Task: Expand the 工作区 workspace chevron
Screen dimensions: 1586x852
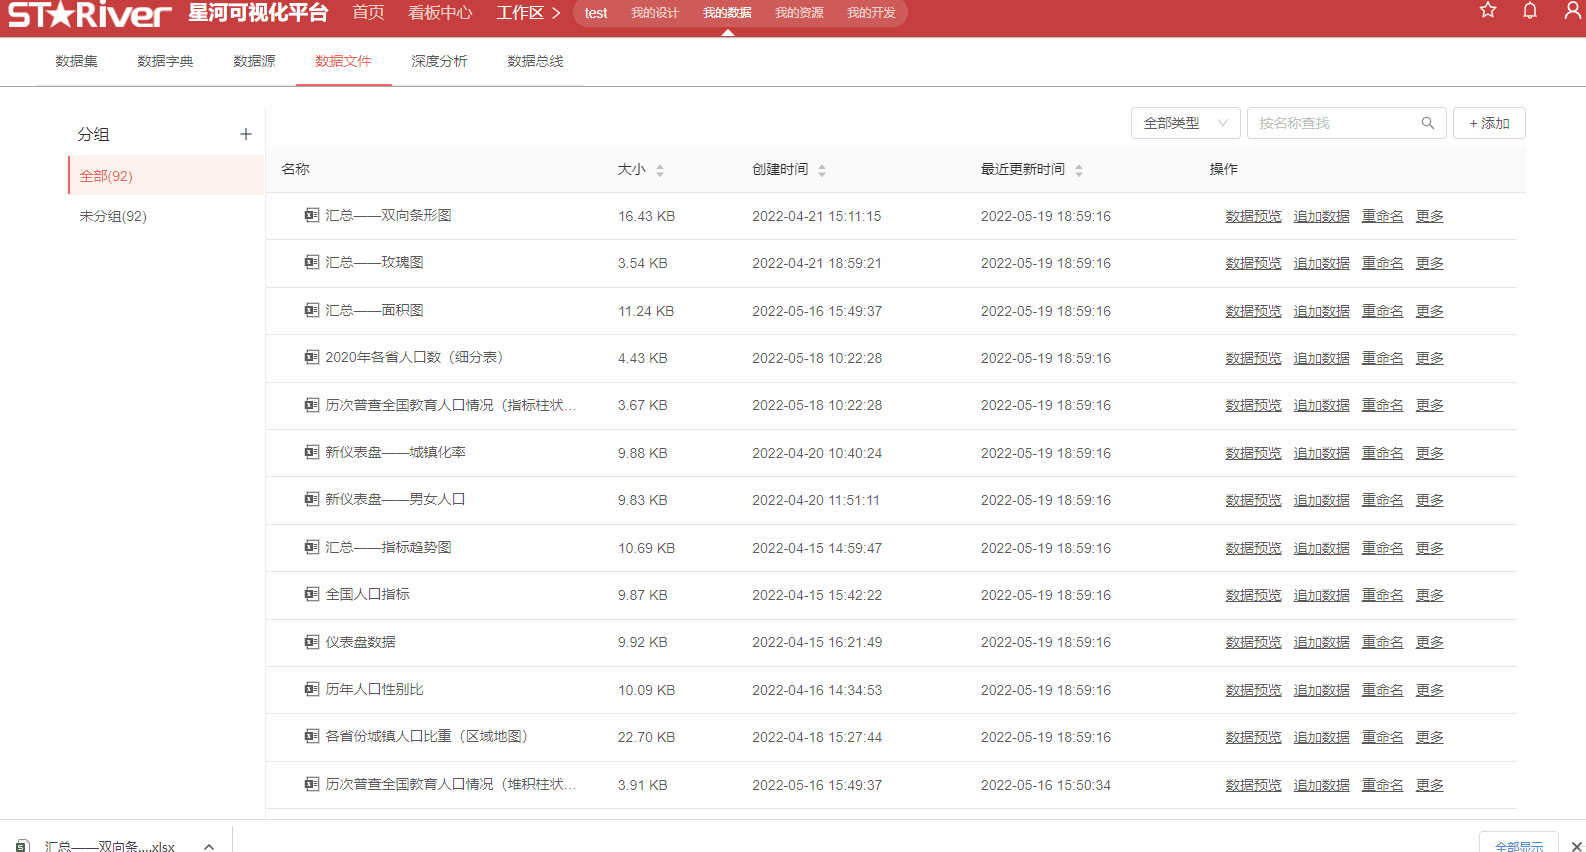Action: click(556, 13)
